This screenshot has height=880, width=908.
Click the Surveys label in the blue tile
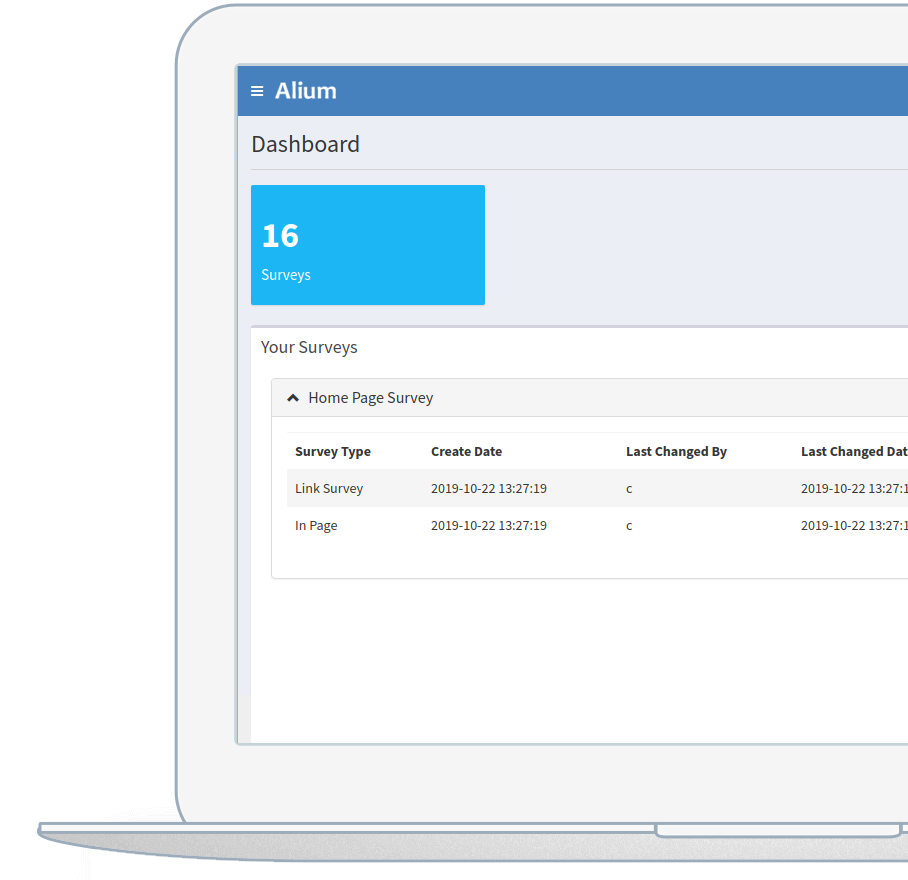(x=286, y=275)
